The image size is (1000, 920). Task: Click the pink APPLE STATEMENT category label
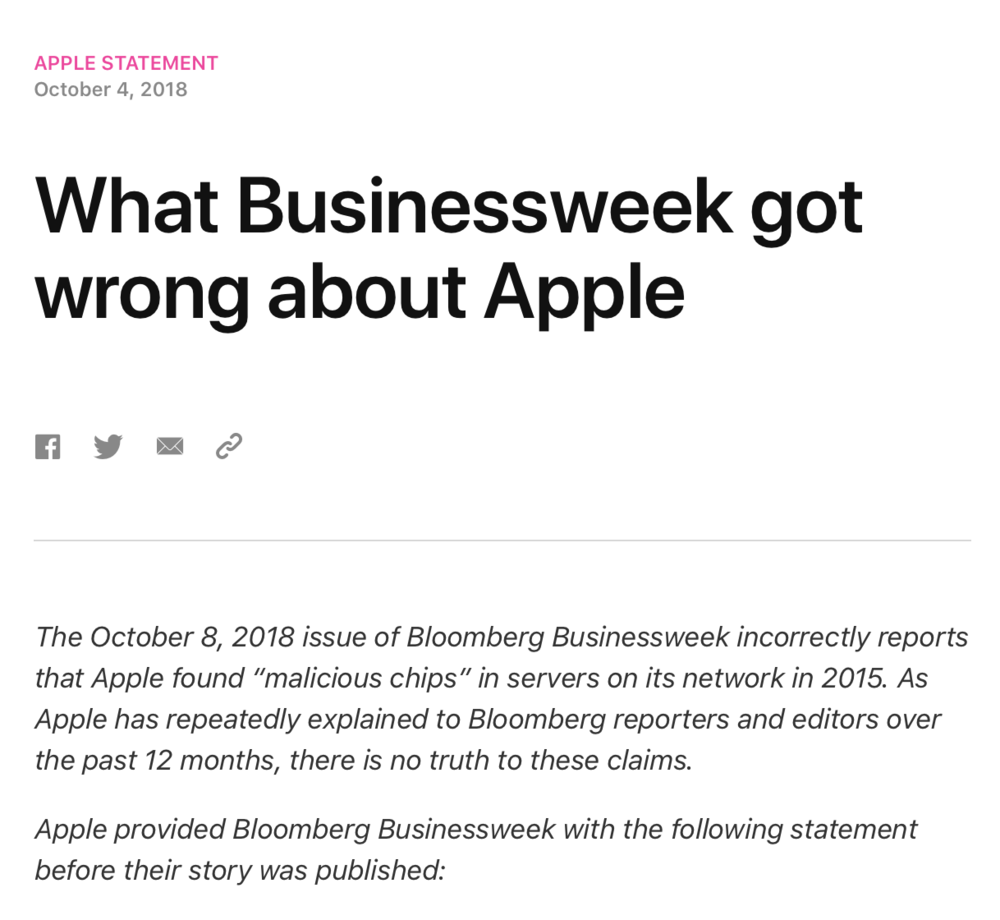[126, 63]
